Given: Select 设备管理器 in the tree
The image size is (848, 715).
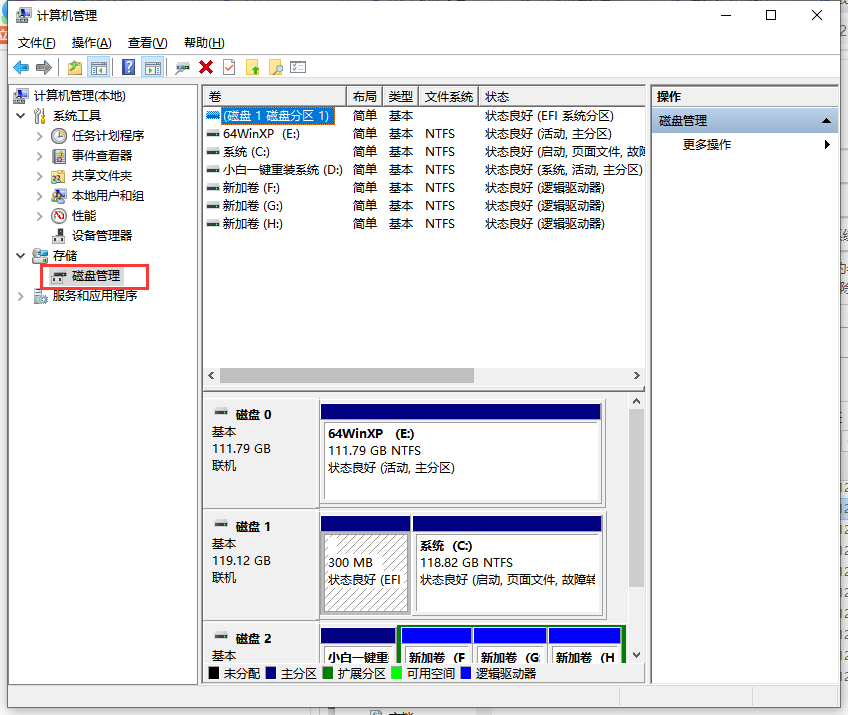Looking at the screenshot, I should (x=101, y=236).
